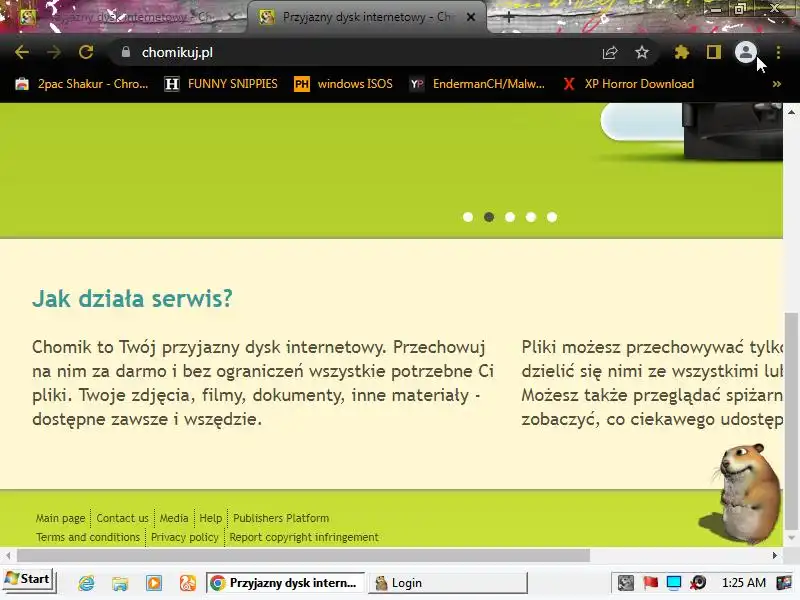Open the Extensions puzzle icon

(682, 52)
